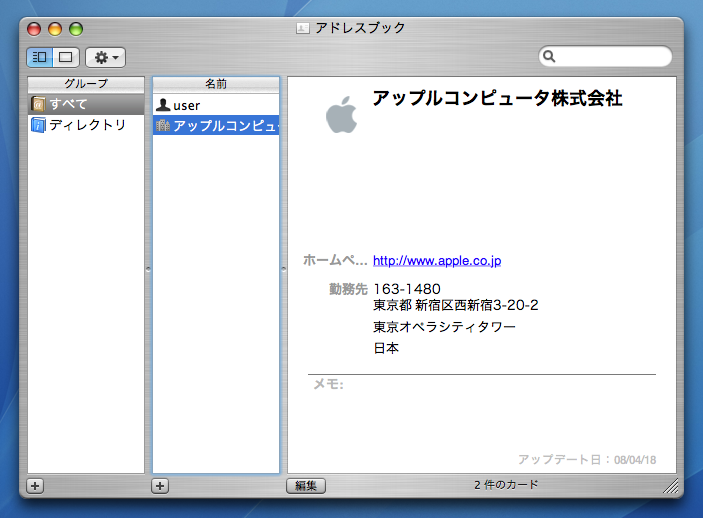The image size is (703, 518).
Task: Add a new group with plus button
Action: coord(35,486)
